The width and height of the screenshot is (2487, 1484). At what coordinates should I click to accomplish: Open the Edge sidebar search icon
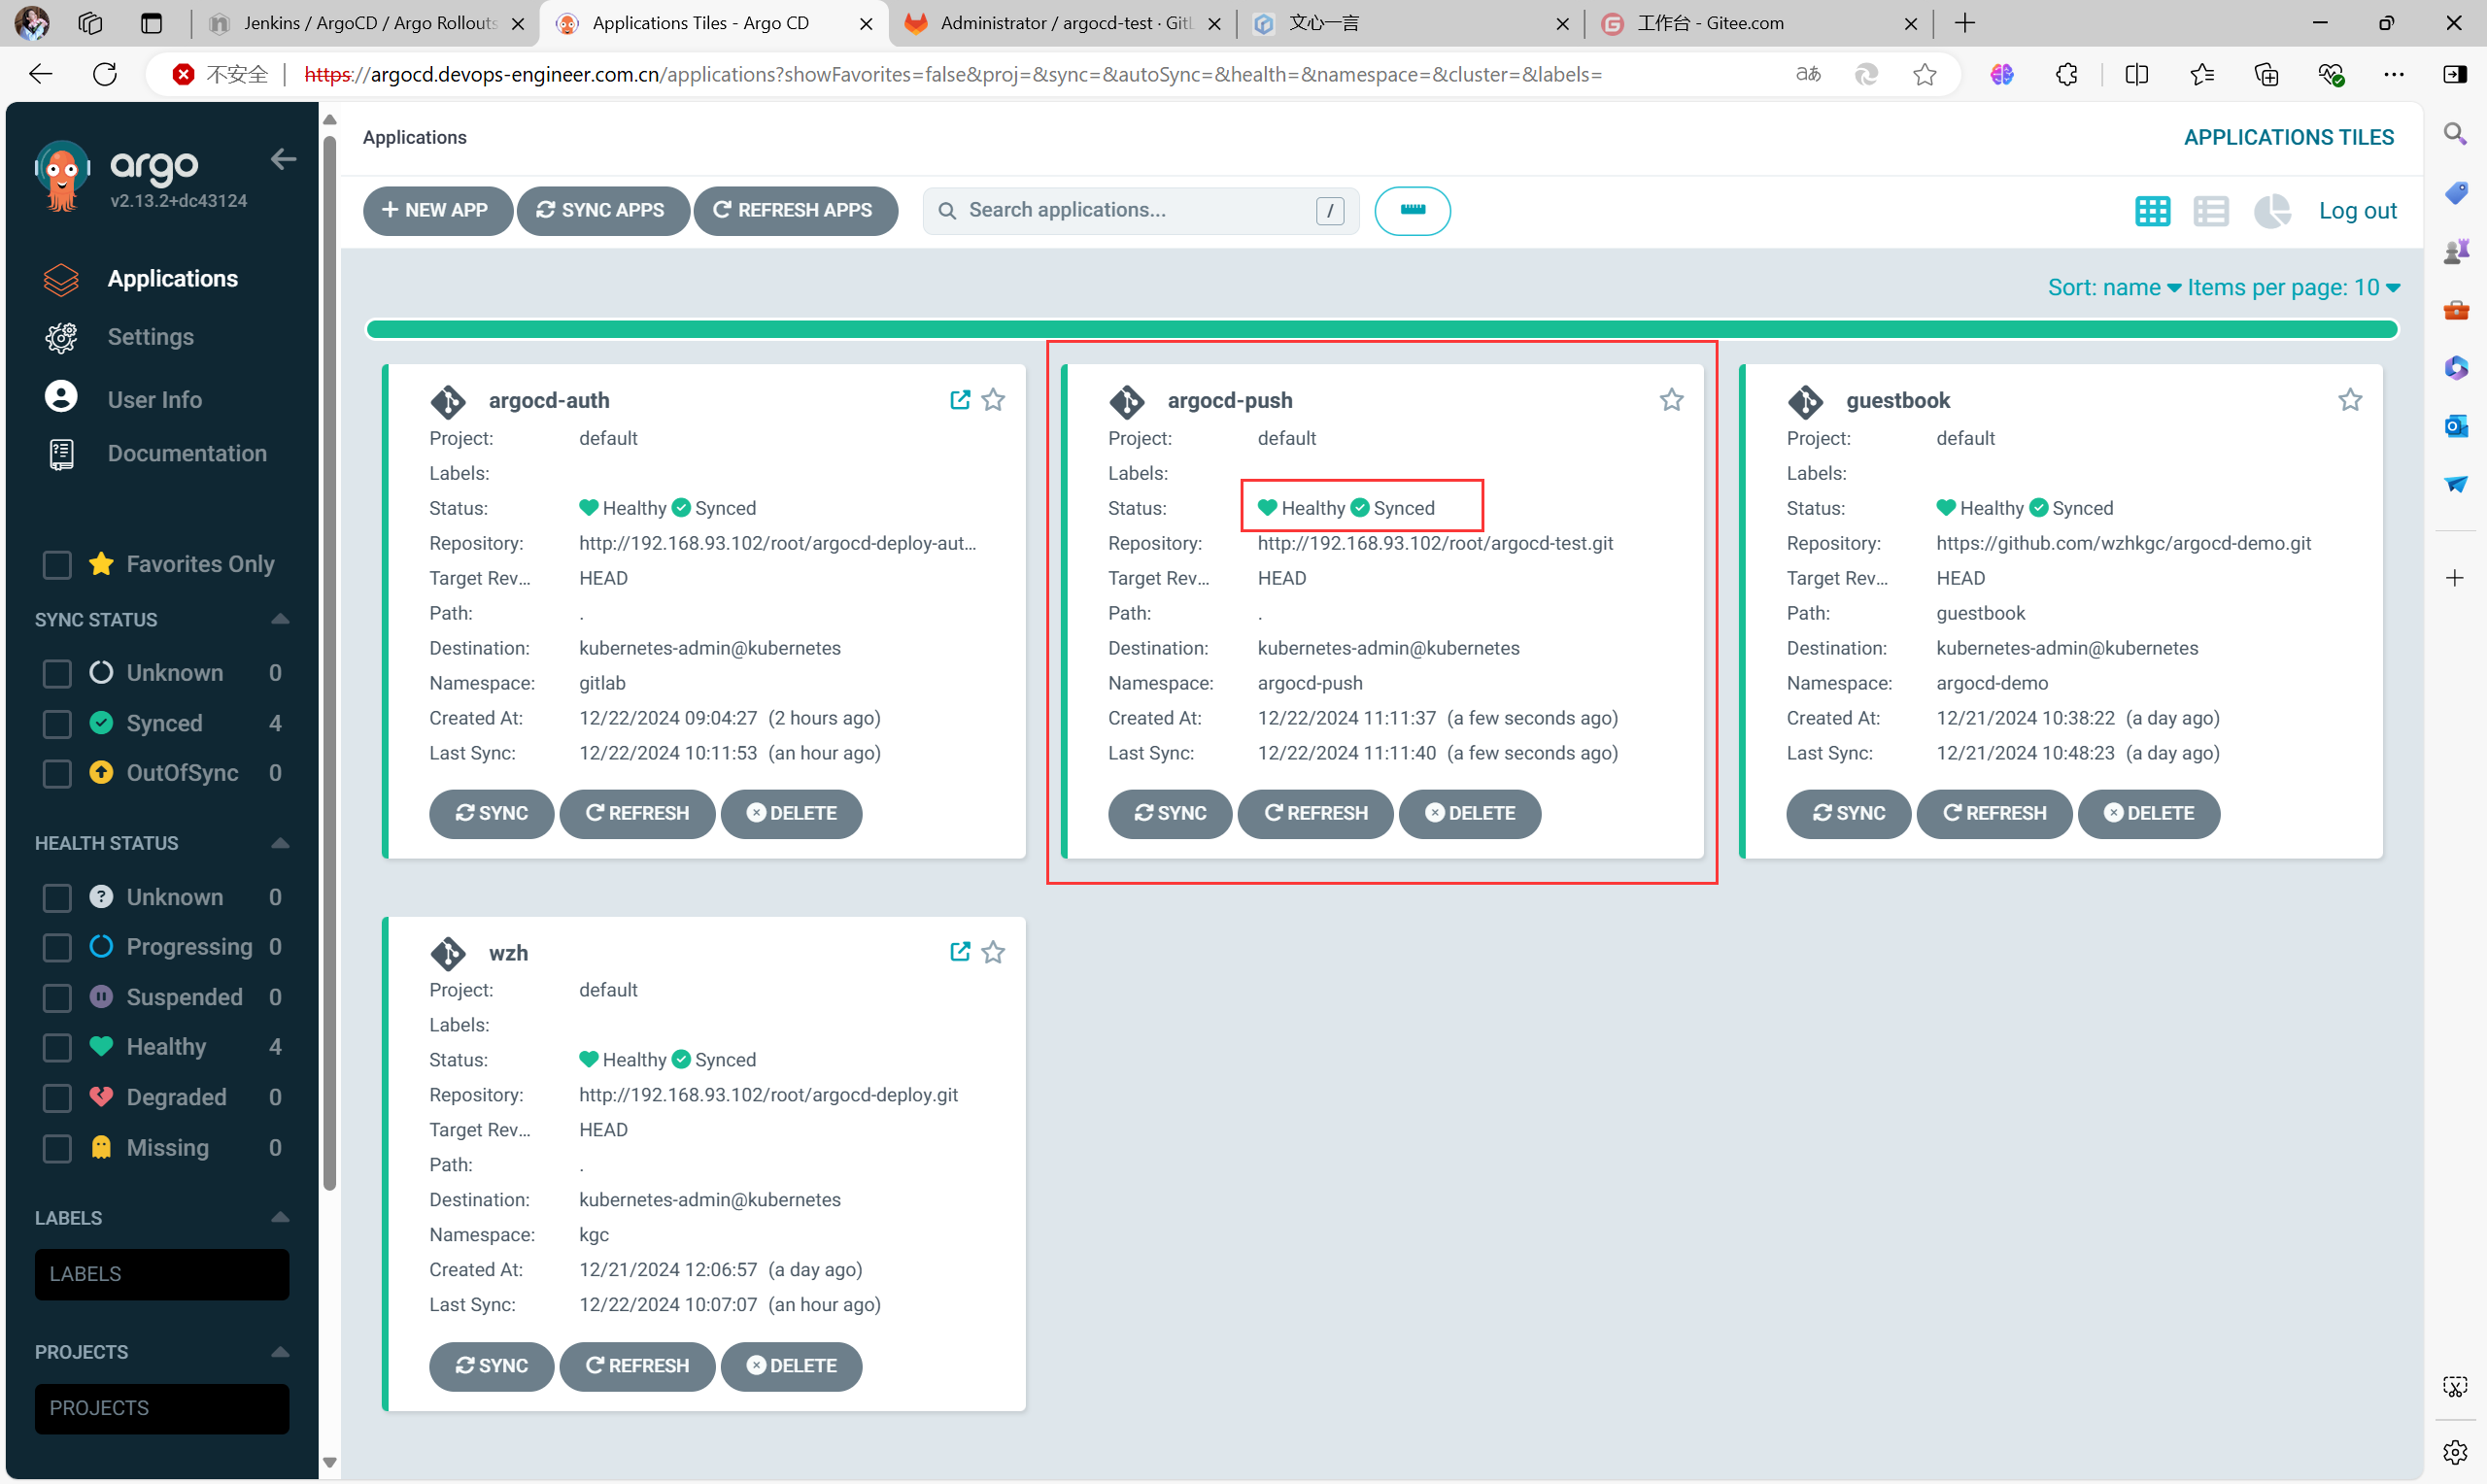click(x=2455, y=134)
